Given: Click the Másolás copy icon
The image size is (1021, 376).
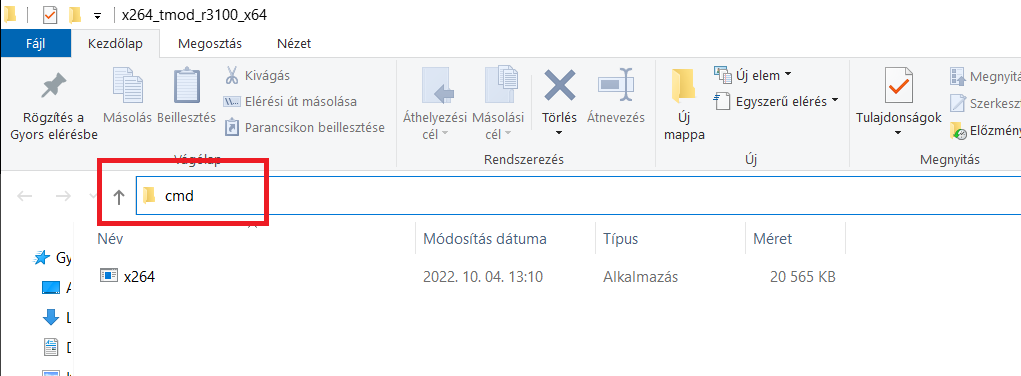Looking at the screenshot, I should [128, 85].
